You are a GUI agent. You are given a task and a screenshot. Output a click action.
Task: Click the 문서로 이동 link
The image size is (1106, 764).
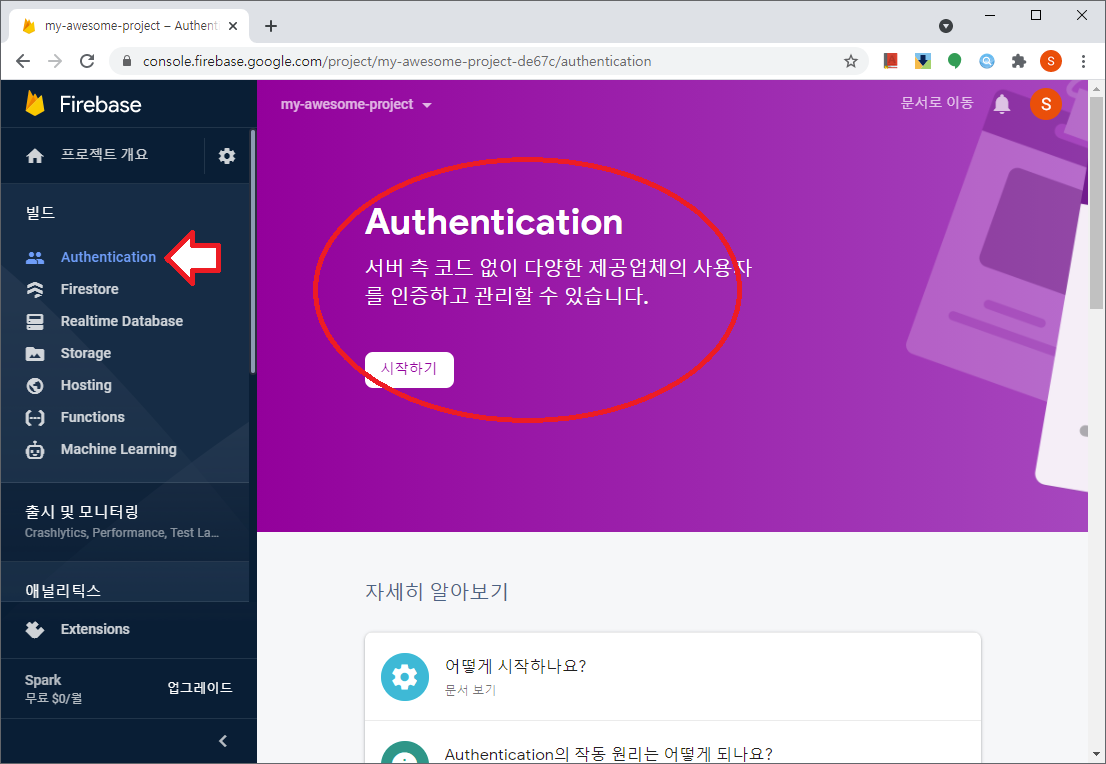coord(937,103)
